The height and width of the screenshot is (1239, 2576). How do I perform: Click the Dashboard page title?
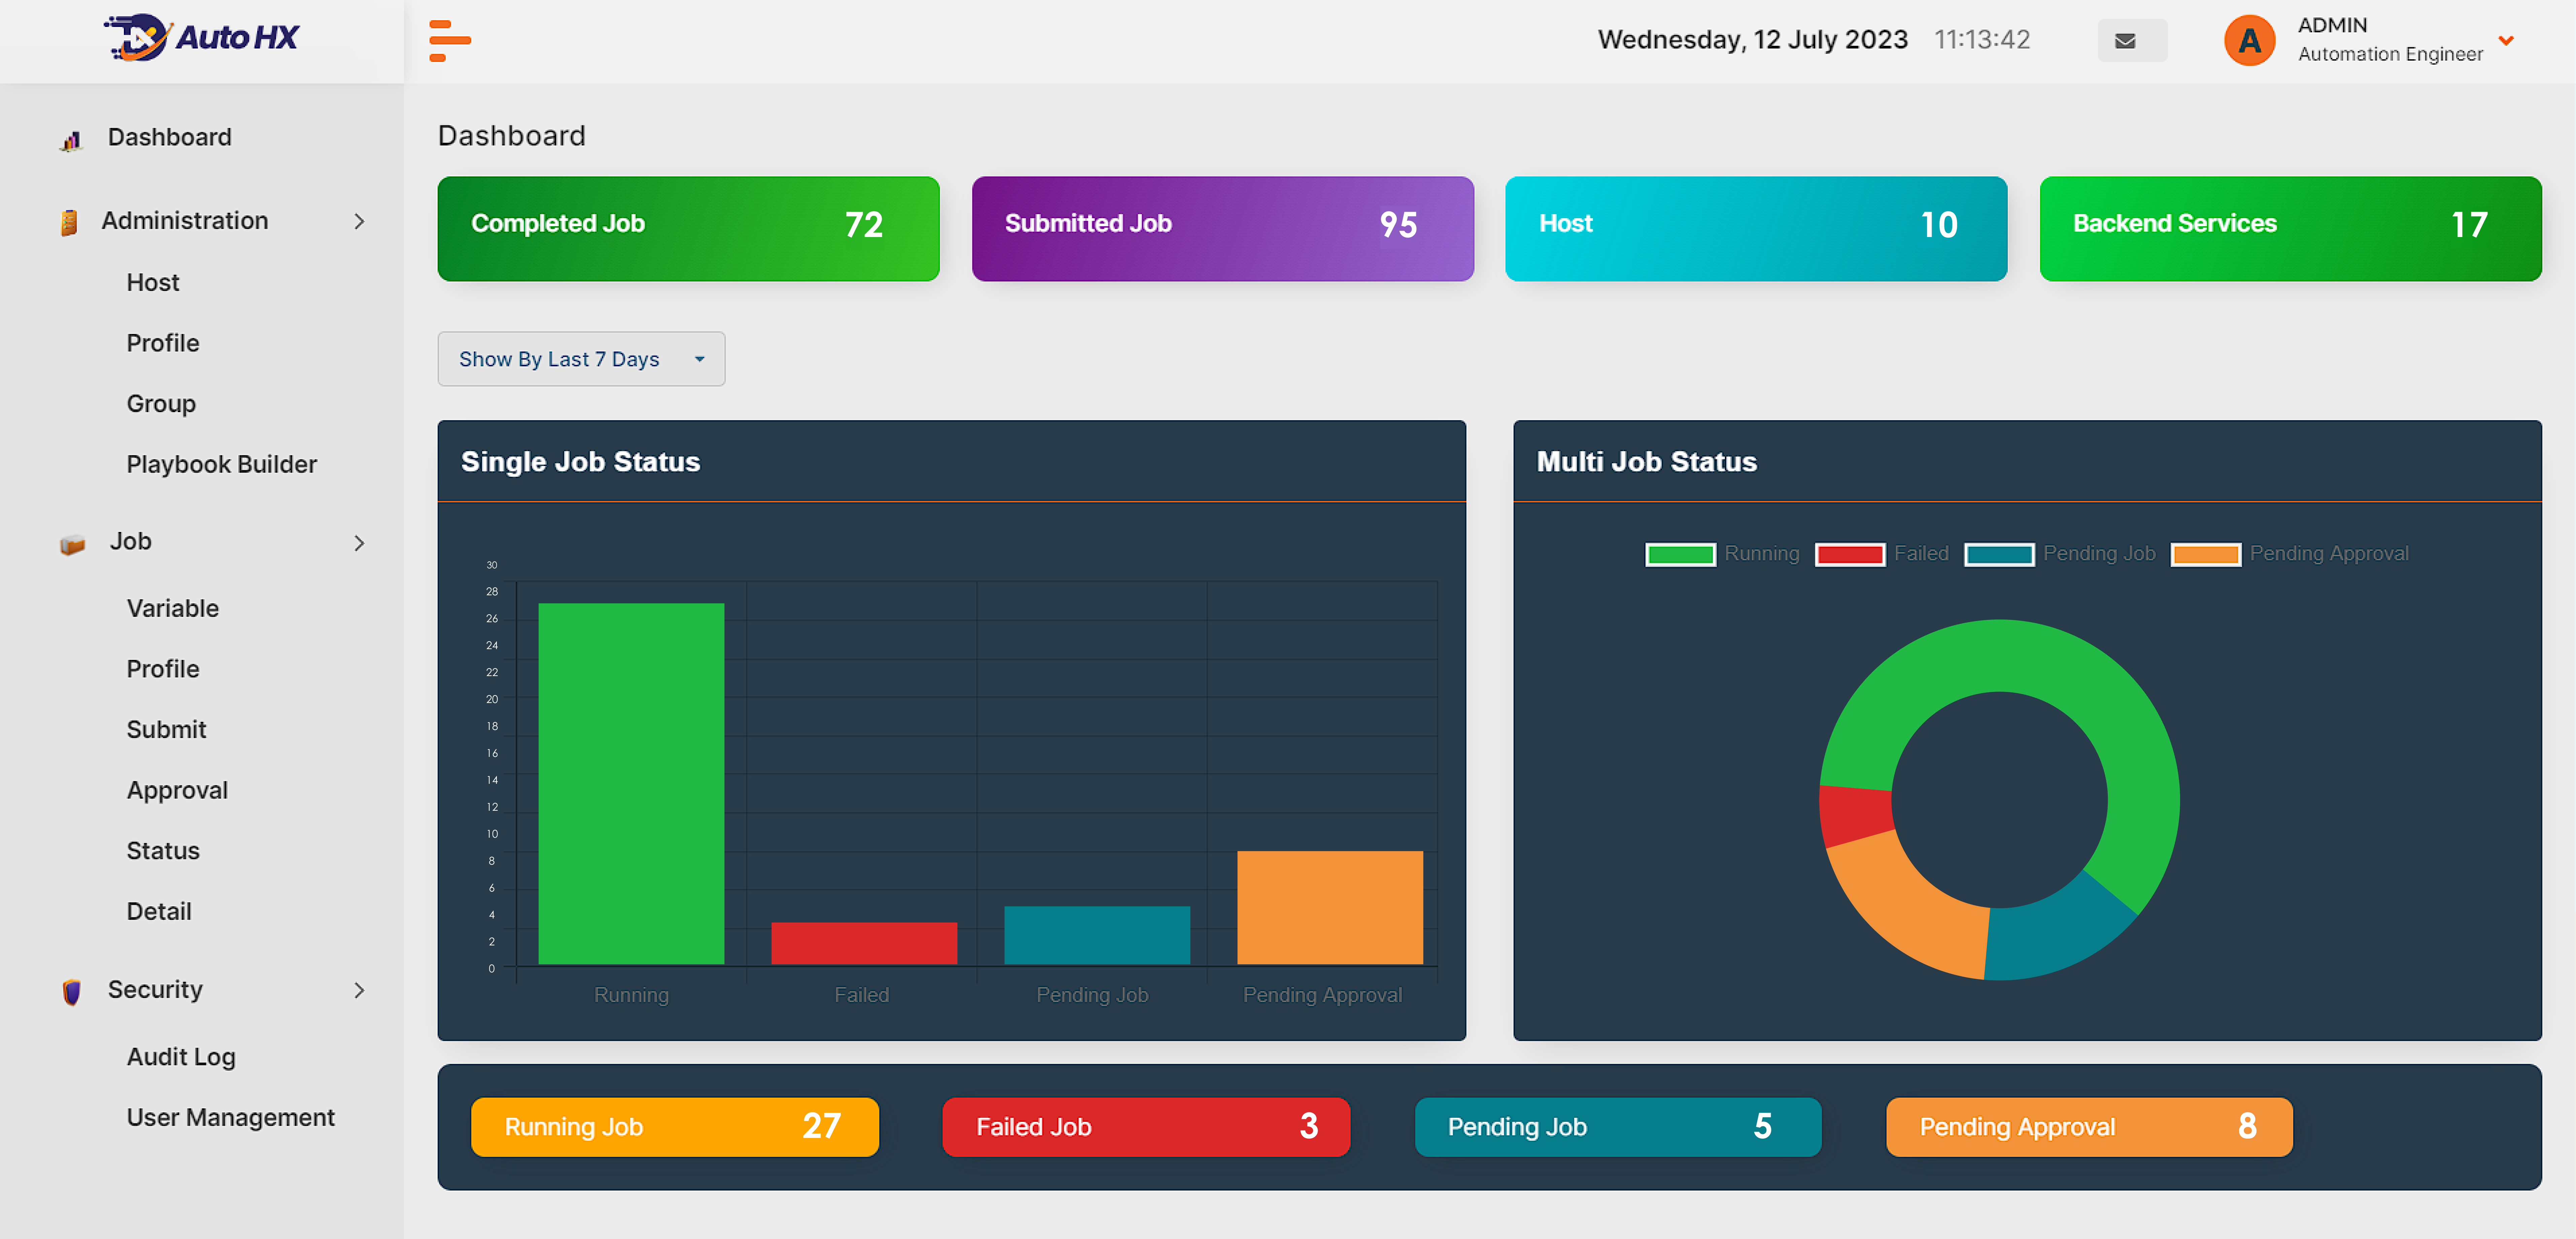click(x=512, y=136)
